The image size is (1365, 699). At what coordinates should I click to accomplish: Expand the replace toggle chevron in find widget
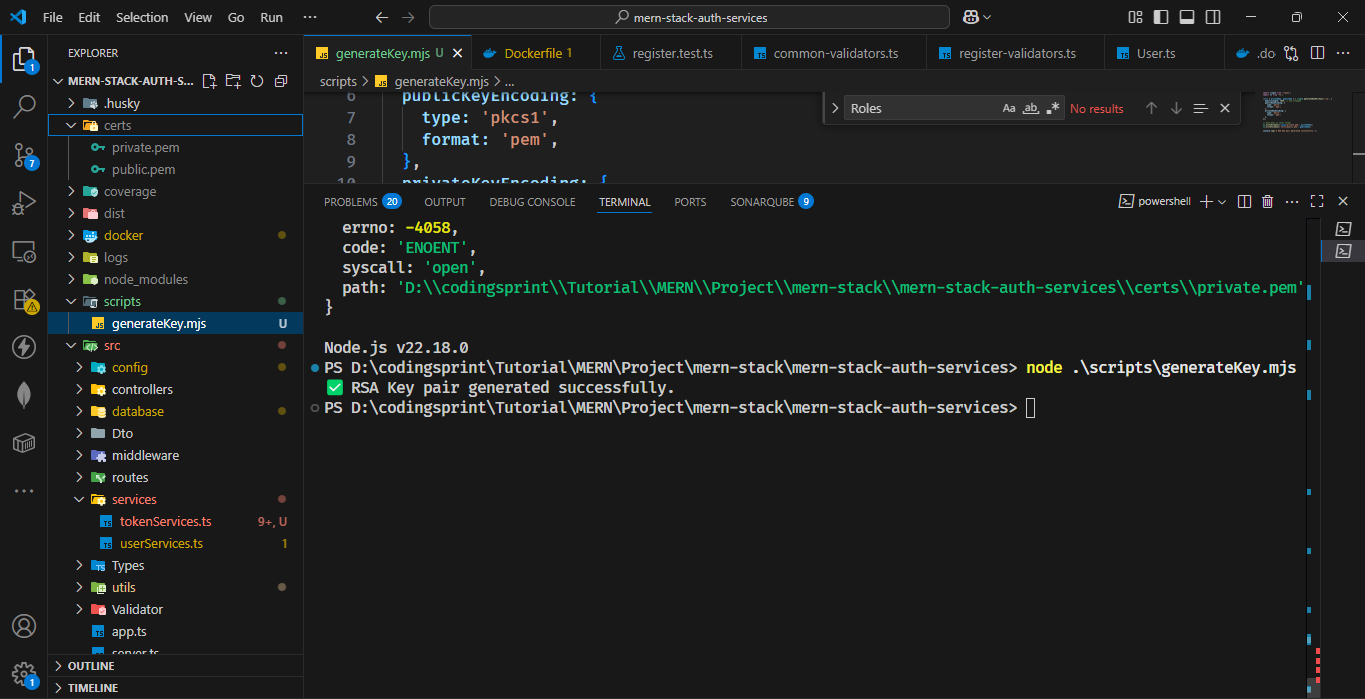835,108
